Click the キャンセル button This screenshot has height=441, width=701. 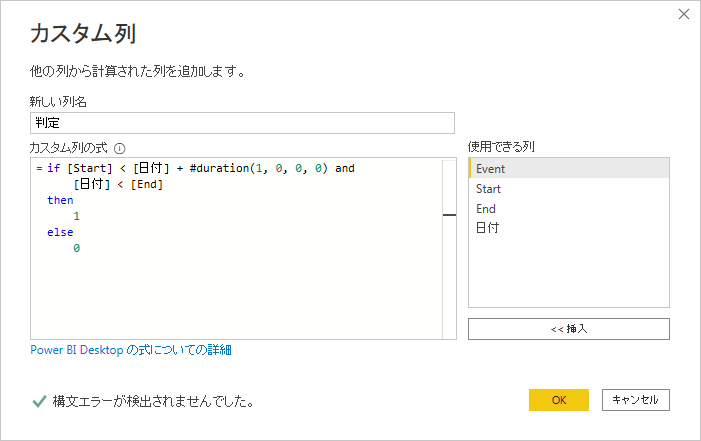pos(635,400)
